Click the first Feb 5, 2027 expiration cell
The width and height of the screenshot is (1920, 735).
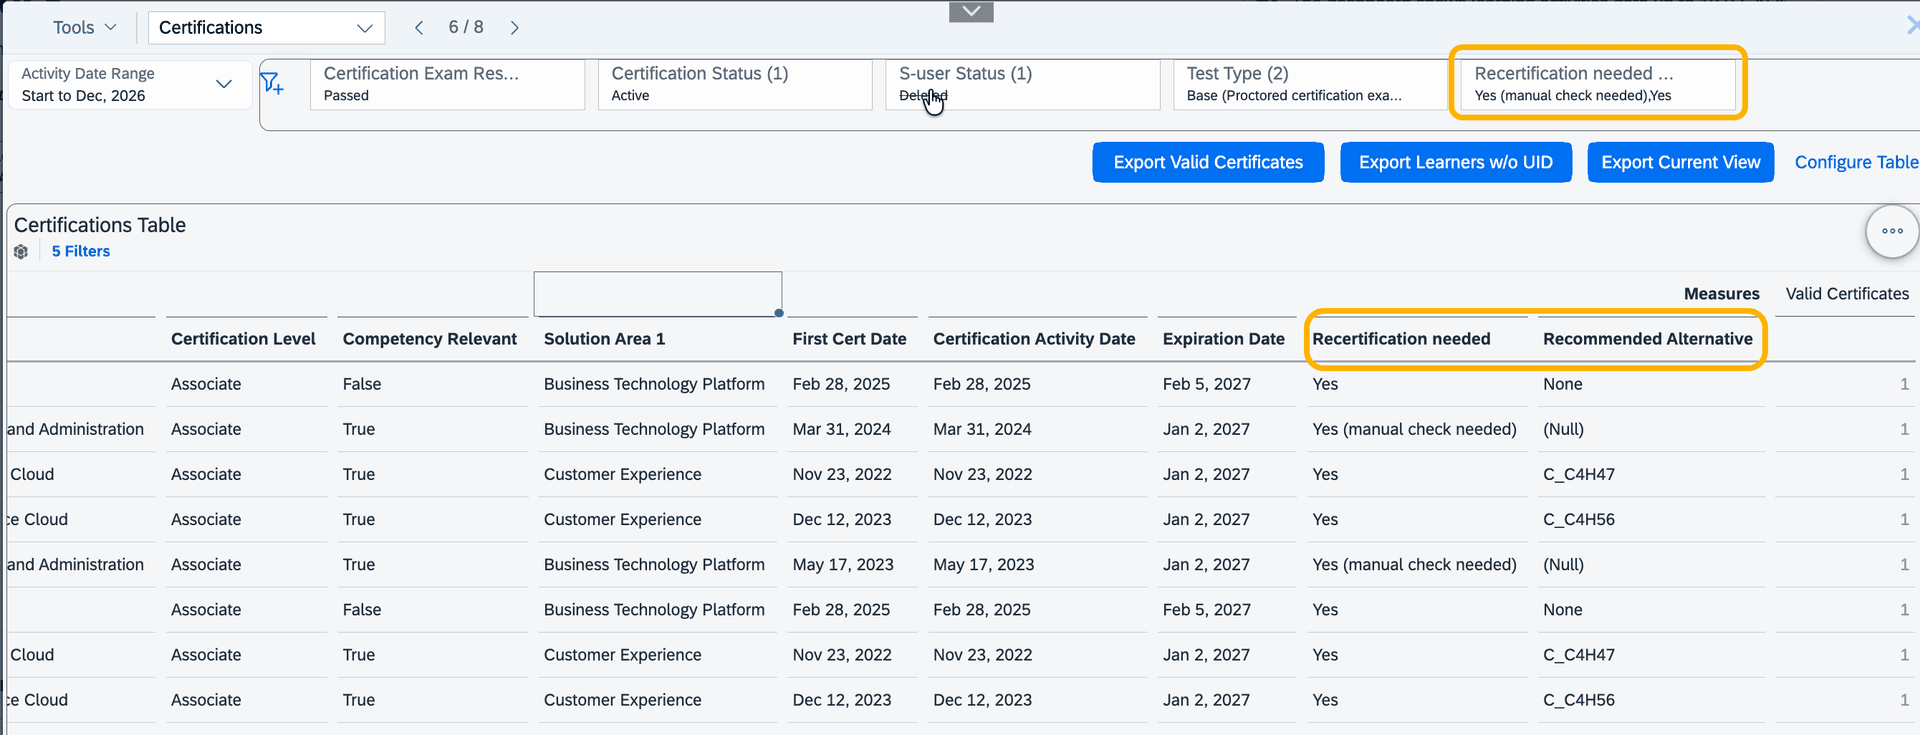1206,384
